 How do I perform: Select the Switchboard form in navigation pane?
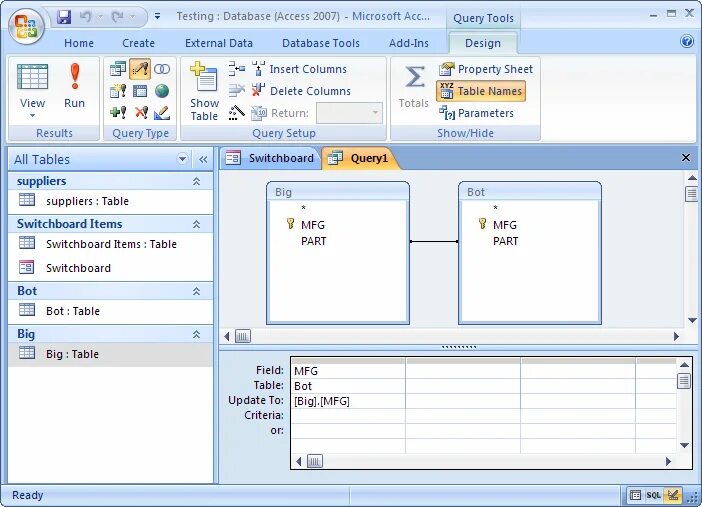pos(110,268)
